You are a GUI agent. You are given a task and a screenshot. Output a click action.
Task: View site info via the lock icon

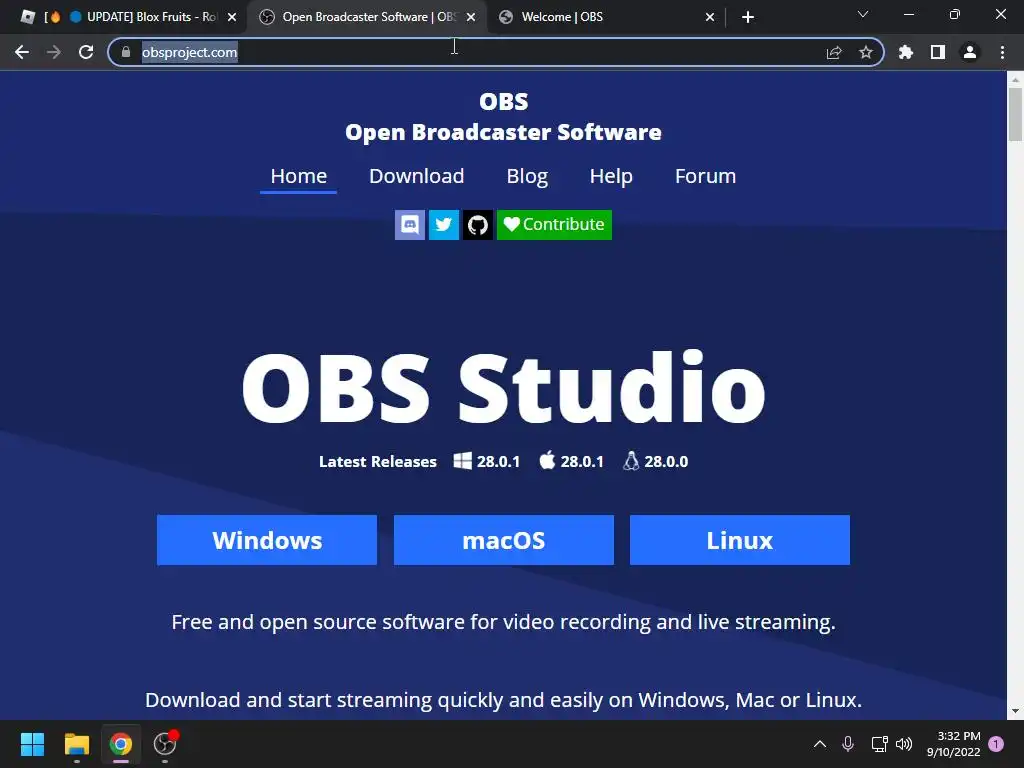126,52
